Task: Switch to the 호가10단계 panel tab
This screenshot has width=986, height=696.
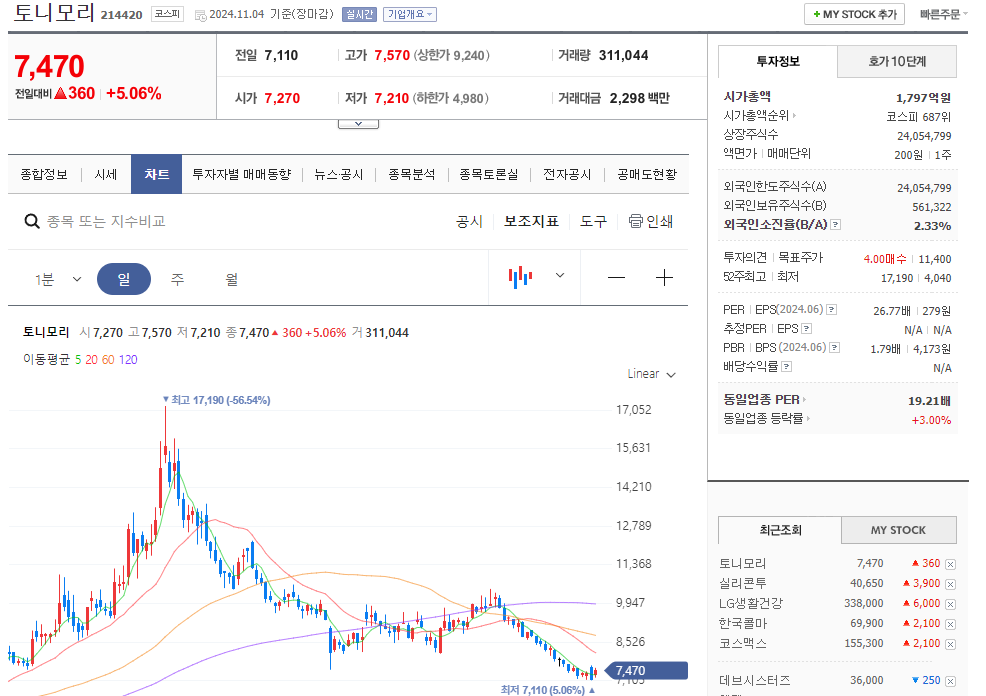Action: (897, 62)
